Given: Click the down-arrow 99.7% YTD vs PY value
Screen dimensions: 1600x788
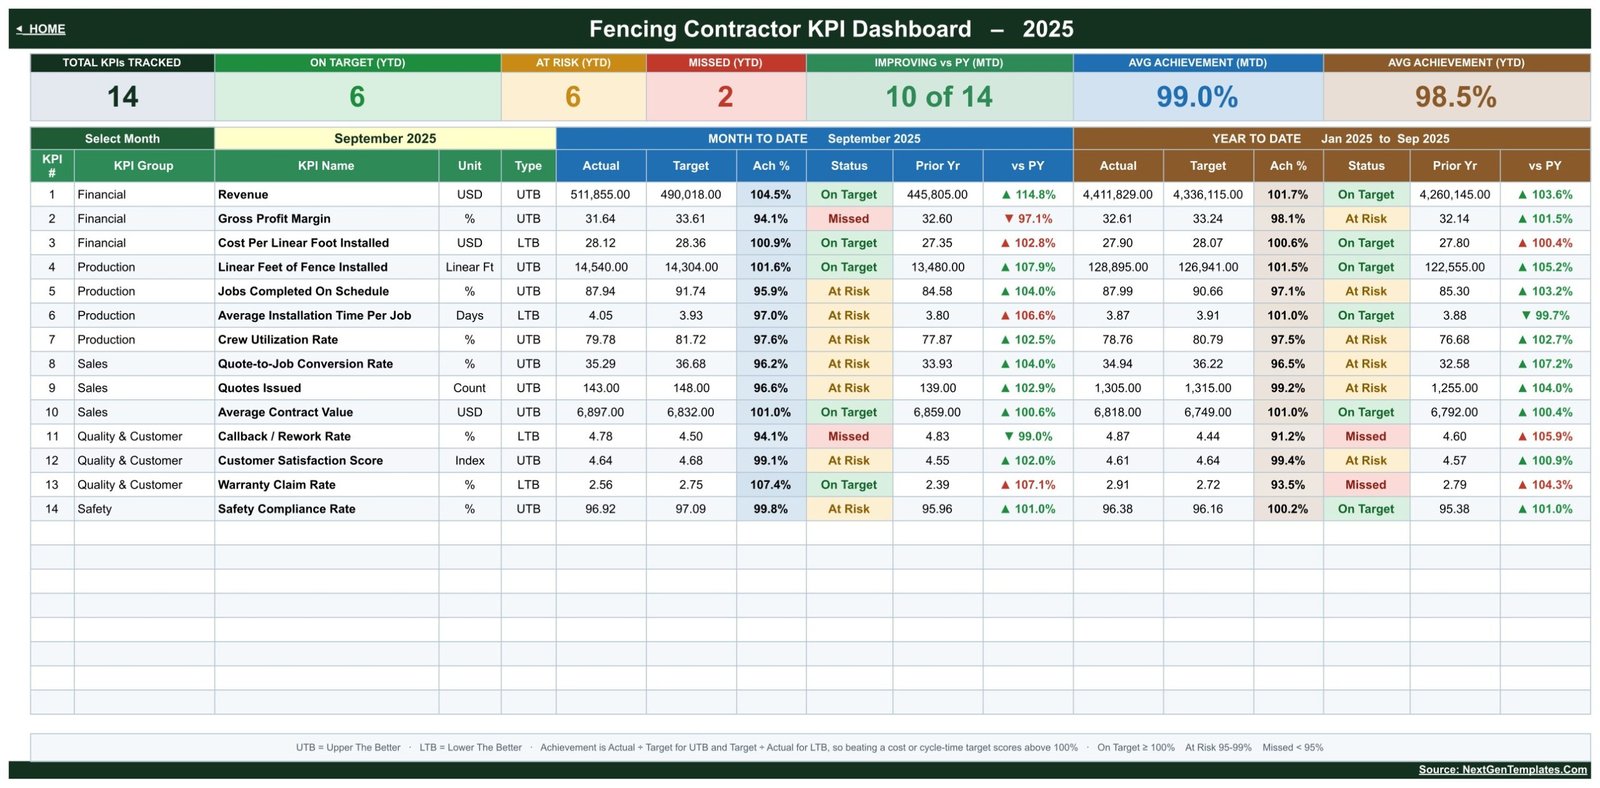Looking at the screenshot, I should click(x=1545, y=315).
